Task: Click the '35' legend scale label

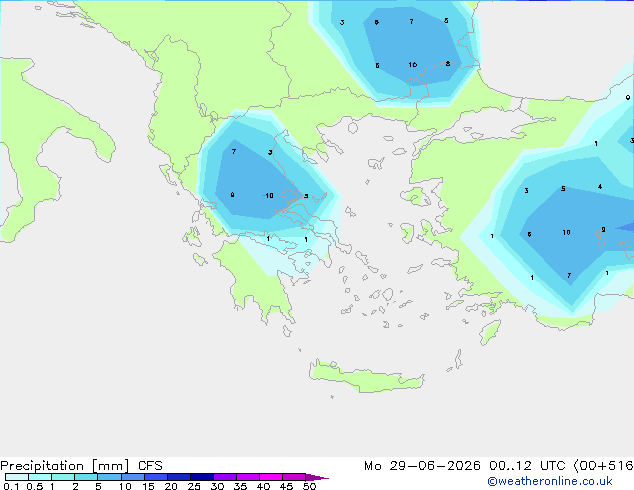Action: pos(240,486)
